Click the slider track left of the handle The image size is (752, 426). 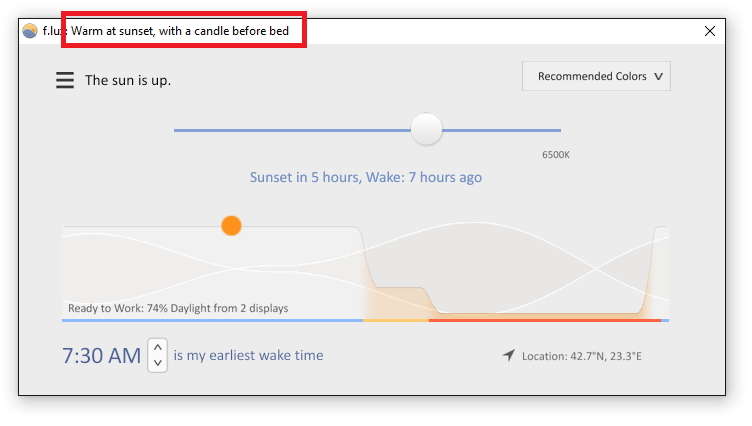pos(292,130)
